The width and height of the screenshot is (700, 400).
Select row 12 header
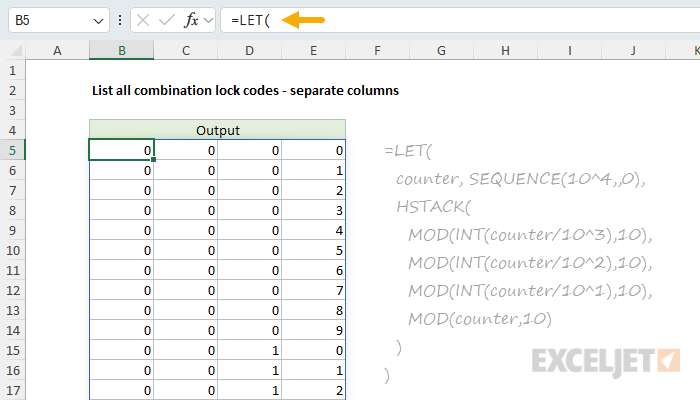(x=12, y=291)
